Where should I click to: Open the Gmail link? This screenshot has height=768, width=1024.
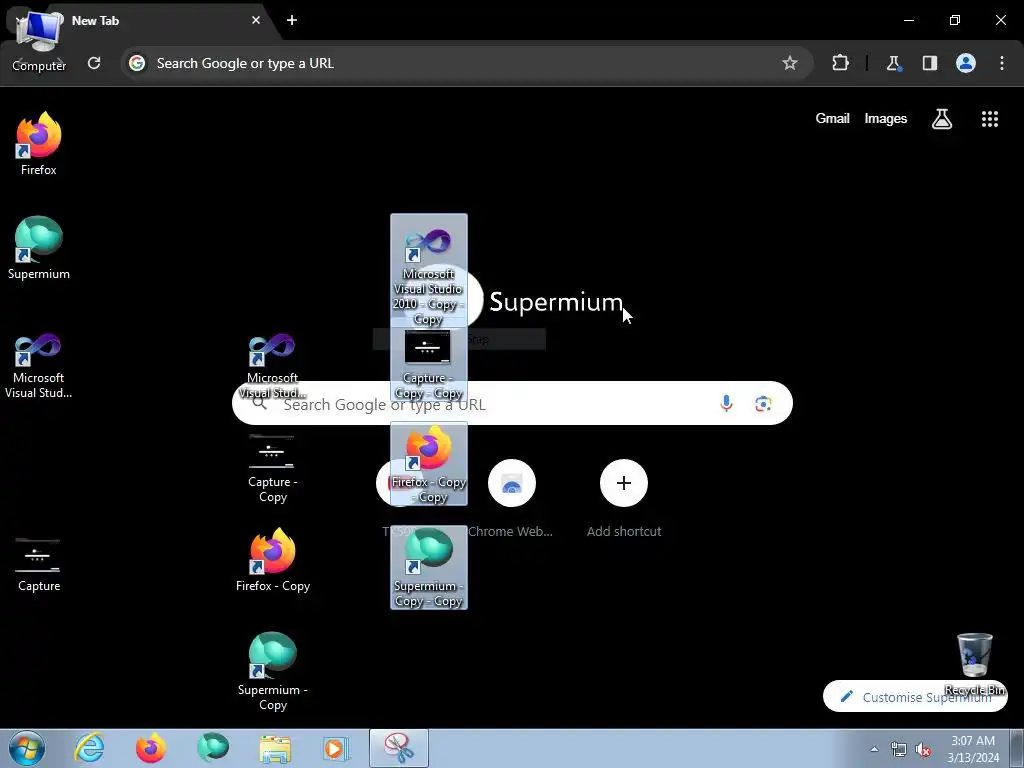[x=832, y=118]
